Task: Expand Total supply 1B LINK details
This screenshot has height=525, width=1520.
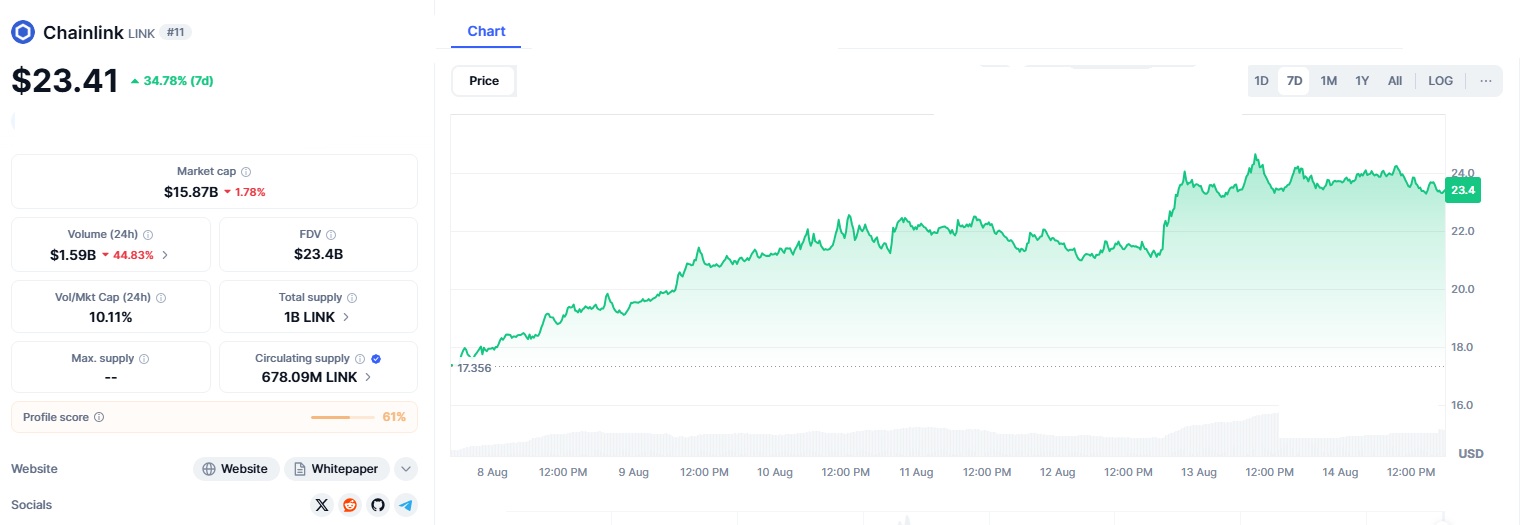Action: pyautogui.click(x=346, y=317)
